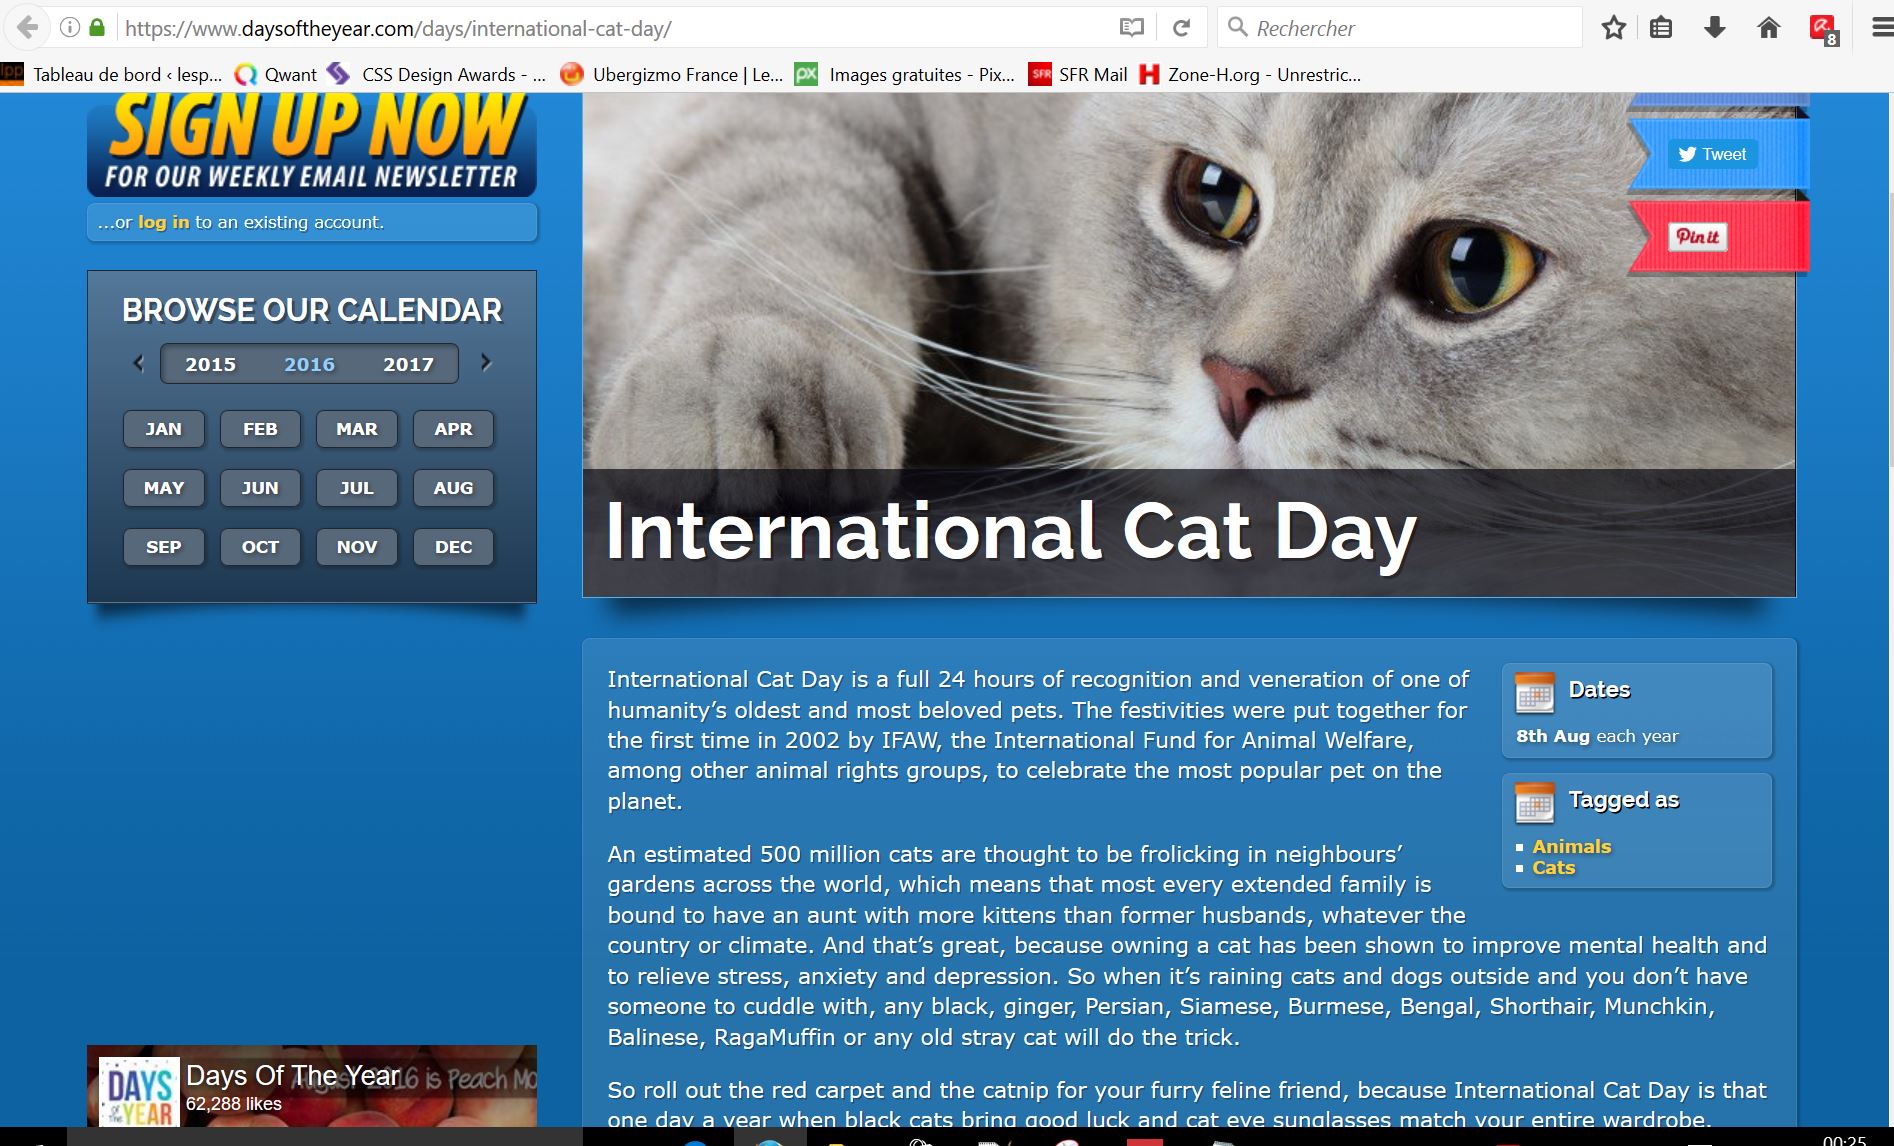Follow the log in link
This screenshot has width=1894, height=1146.
pos(163,222)
